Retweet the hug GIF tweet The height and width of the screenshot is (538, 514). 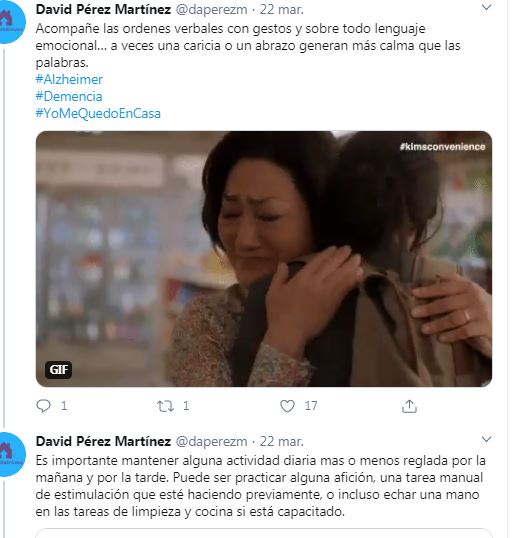coord(165,406)
